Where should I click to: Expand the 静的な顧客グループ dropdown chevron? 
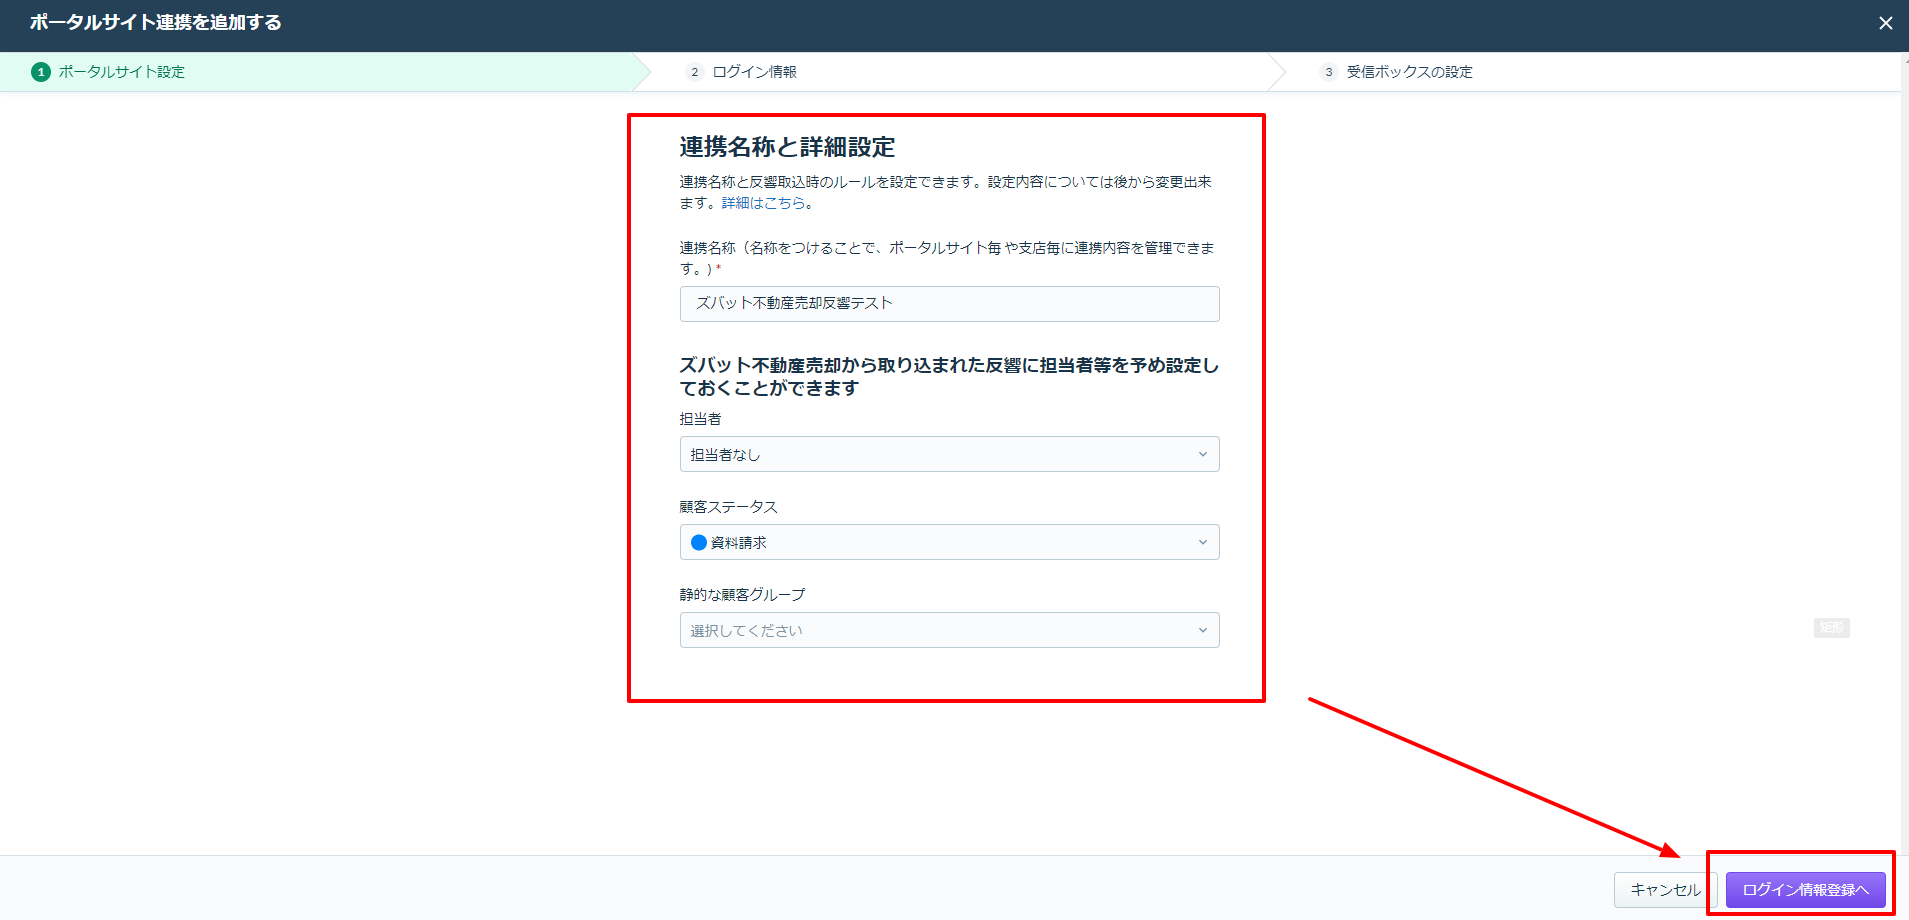(x=1202, y=630)
